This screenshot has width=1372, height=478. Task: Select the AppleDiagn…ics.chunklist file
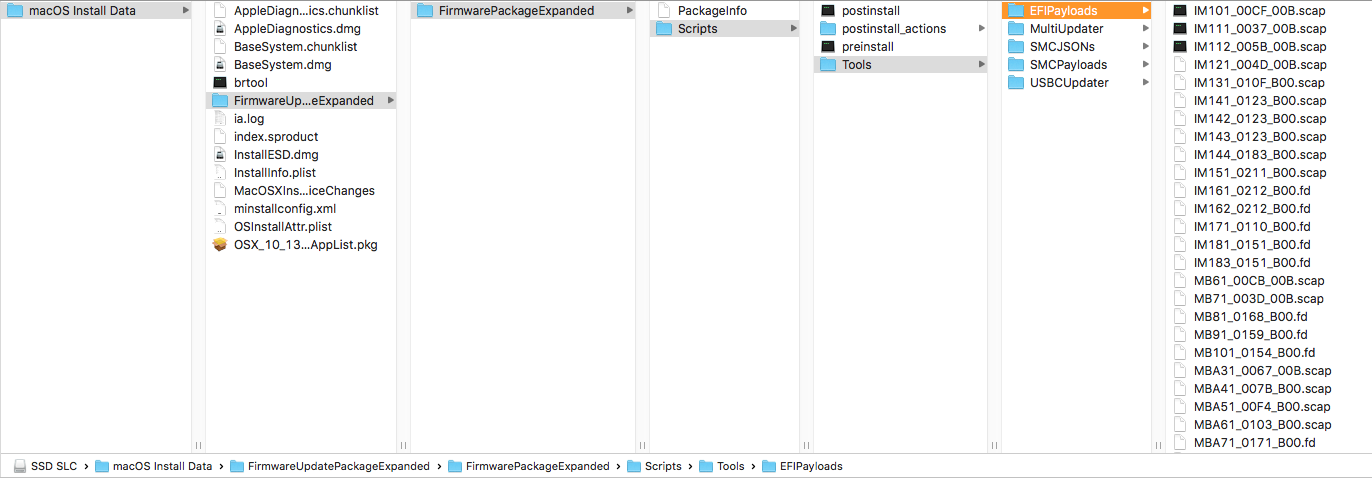306,11
